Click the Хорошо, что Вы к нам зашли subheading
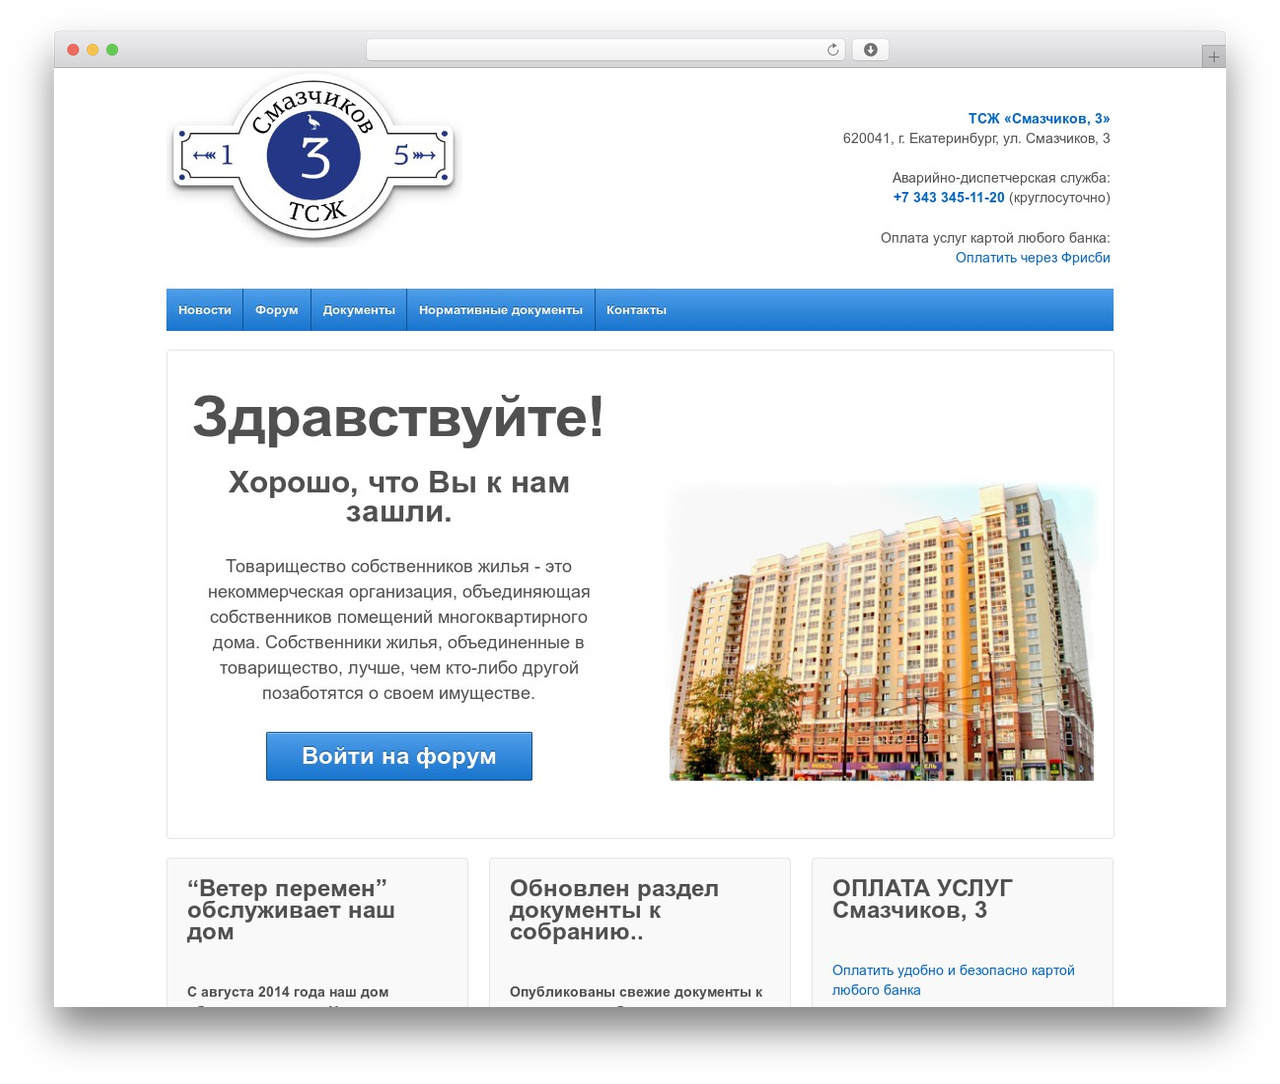This screenshot has height=1084, width=1280. point(399,497)
